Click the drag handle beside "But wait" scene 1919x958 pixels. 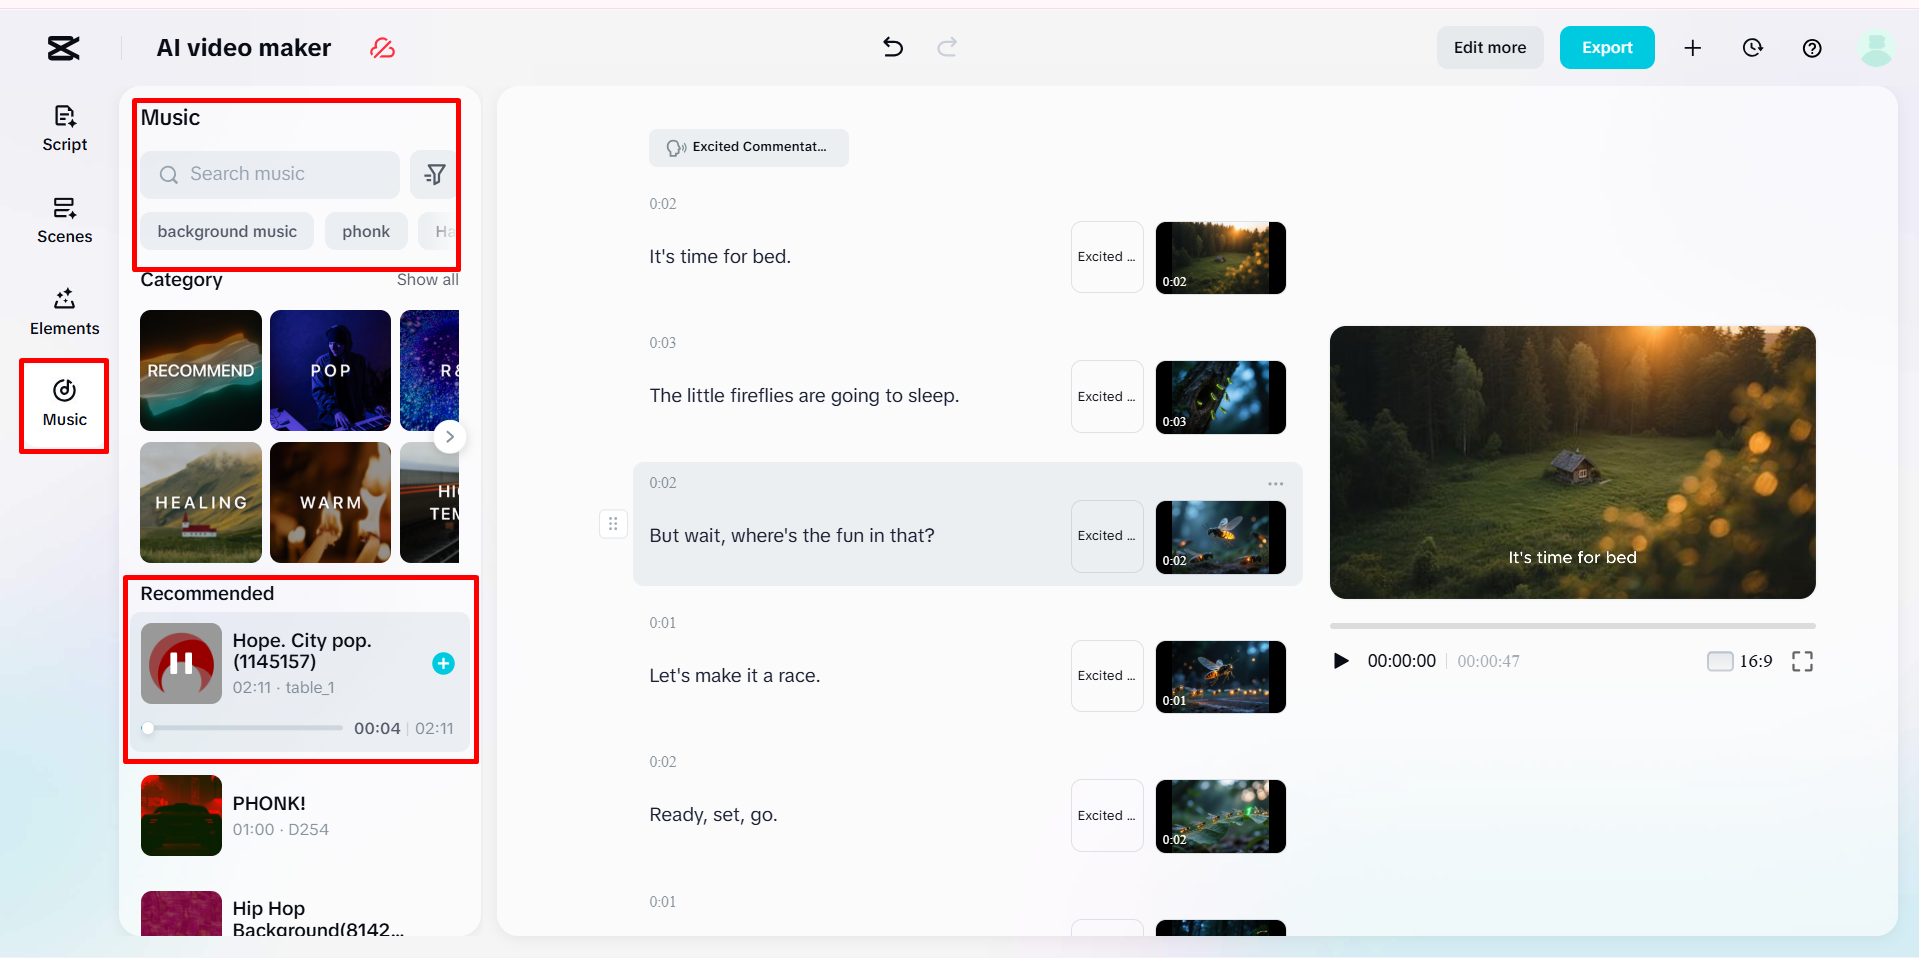pos(613,524)
